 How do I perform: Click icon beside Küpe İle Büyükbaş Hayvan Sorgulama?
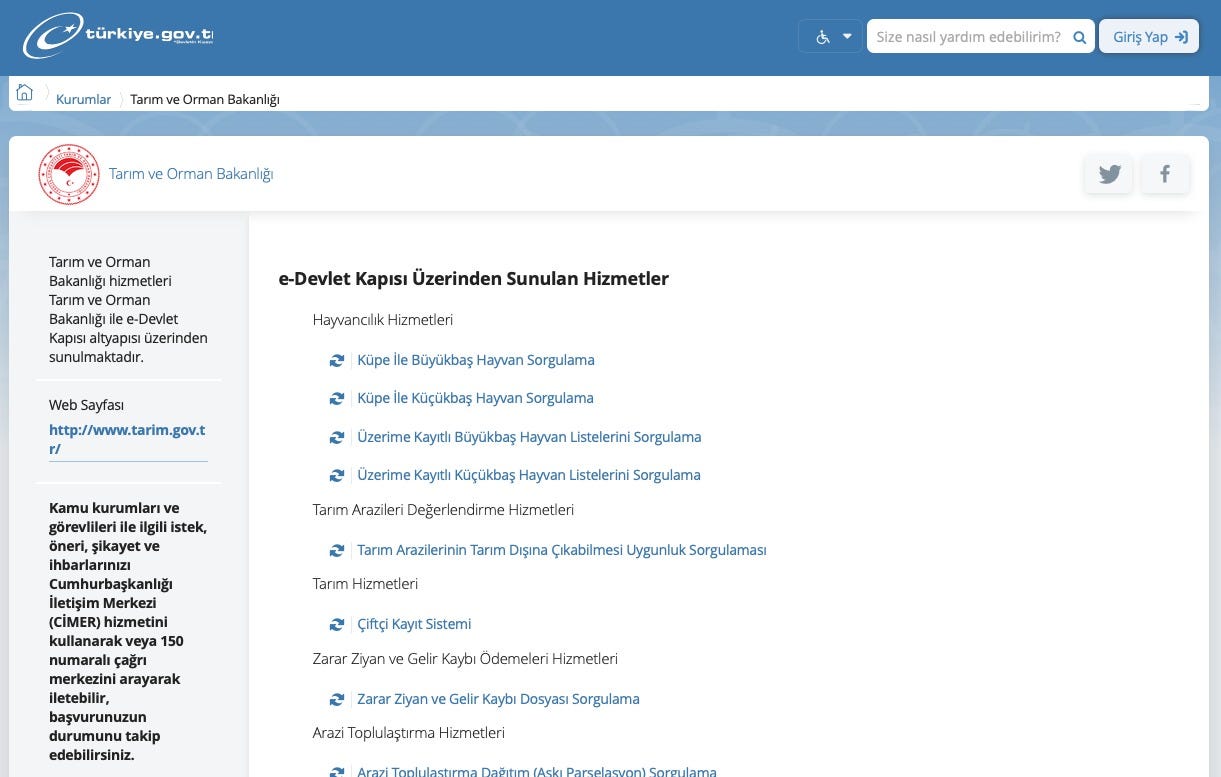(x=337, y=360)
